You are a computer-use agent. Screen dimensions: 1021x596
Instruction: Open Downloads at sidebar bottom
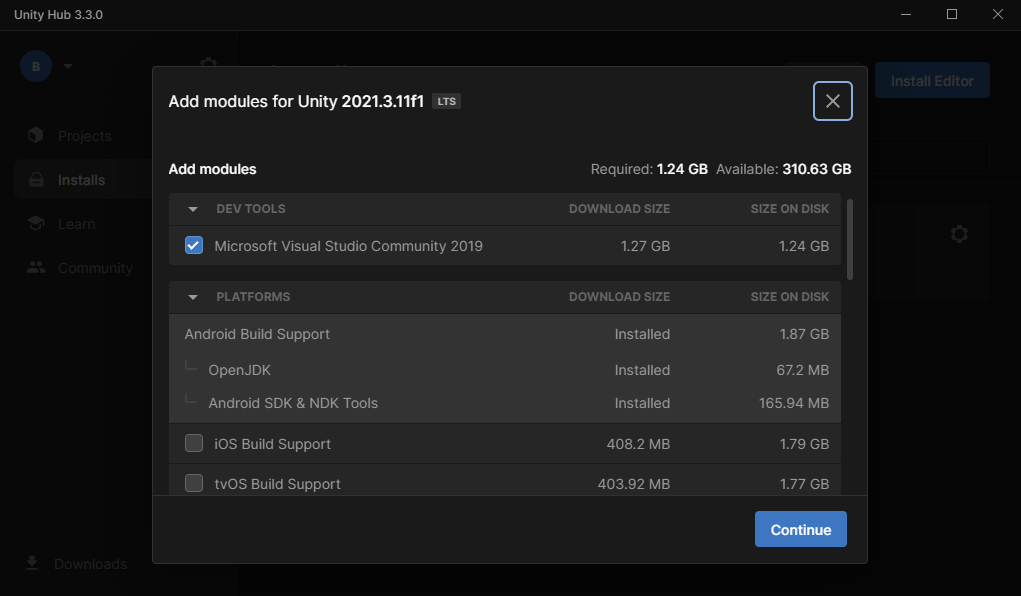coord(90,563)
